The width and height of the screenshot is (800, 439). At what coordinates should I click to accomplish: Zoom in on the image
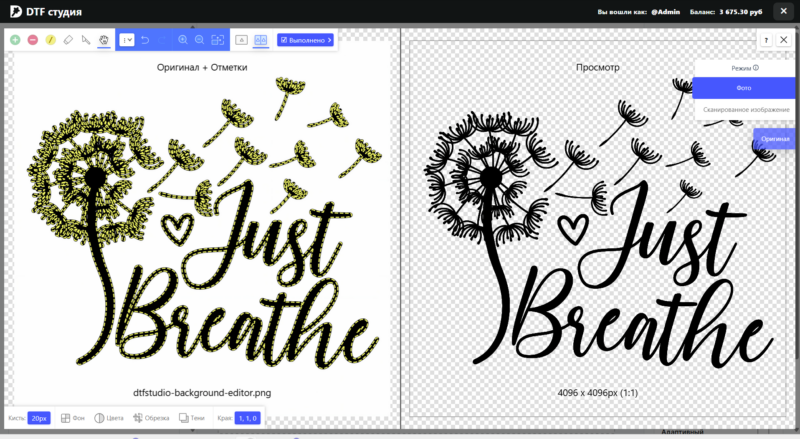pyautogui.click(x=183, y=40)
